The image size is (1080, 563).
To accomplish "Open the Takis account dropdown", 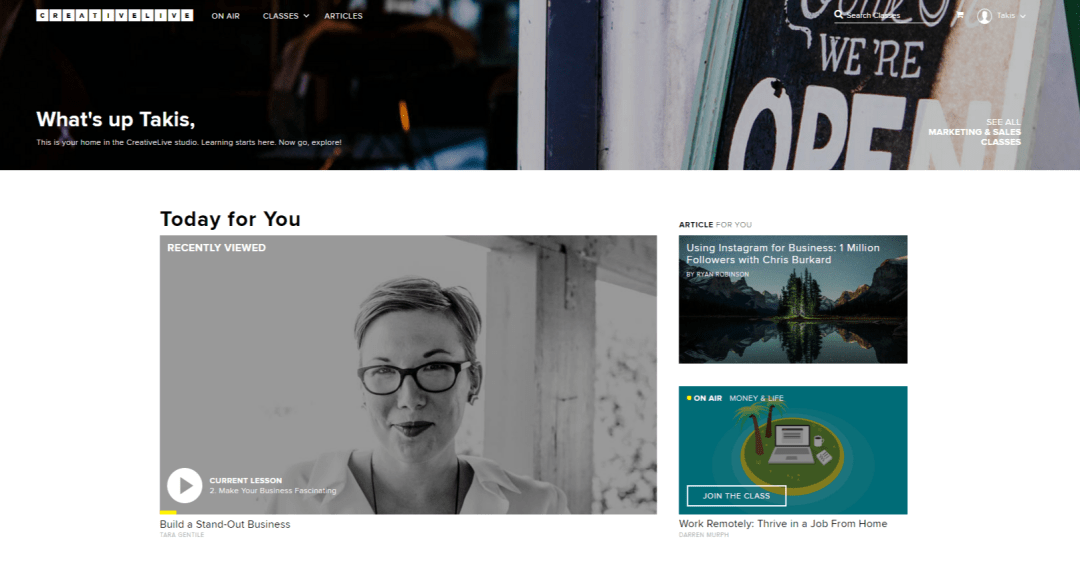I will click(x=1011, y=15).
